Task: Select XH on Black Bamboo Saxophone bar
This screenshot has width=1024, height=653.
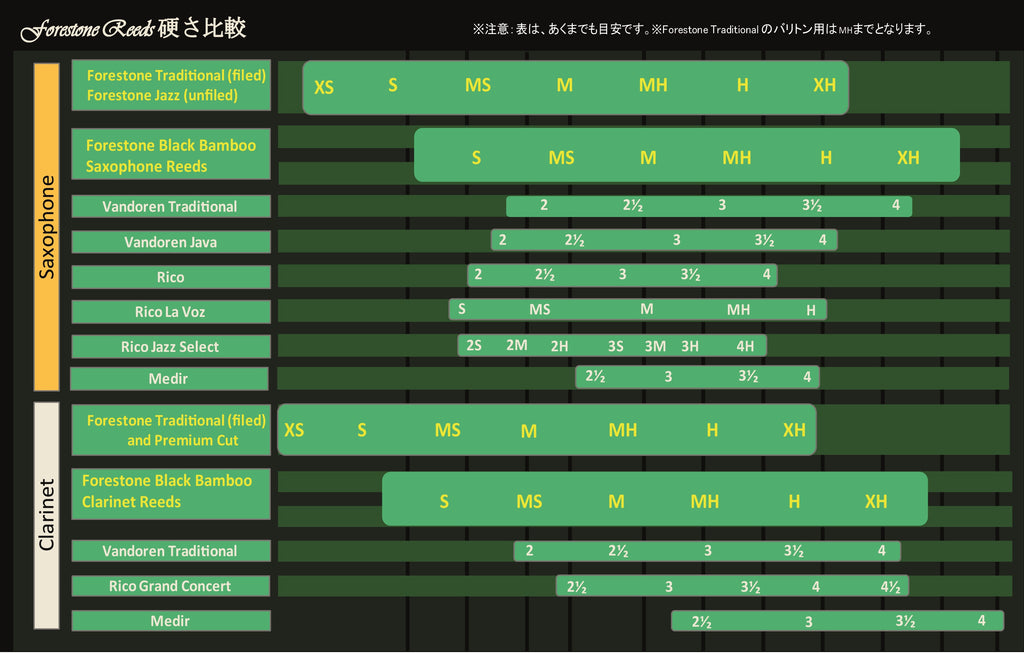Action: [907, 157]
